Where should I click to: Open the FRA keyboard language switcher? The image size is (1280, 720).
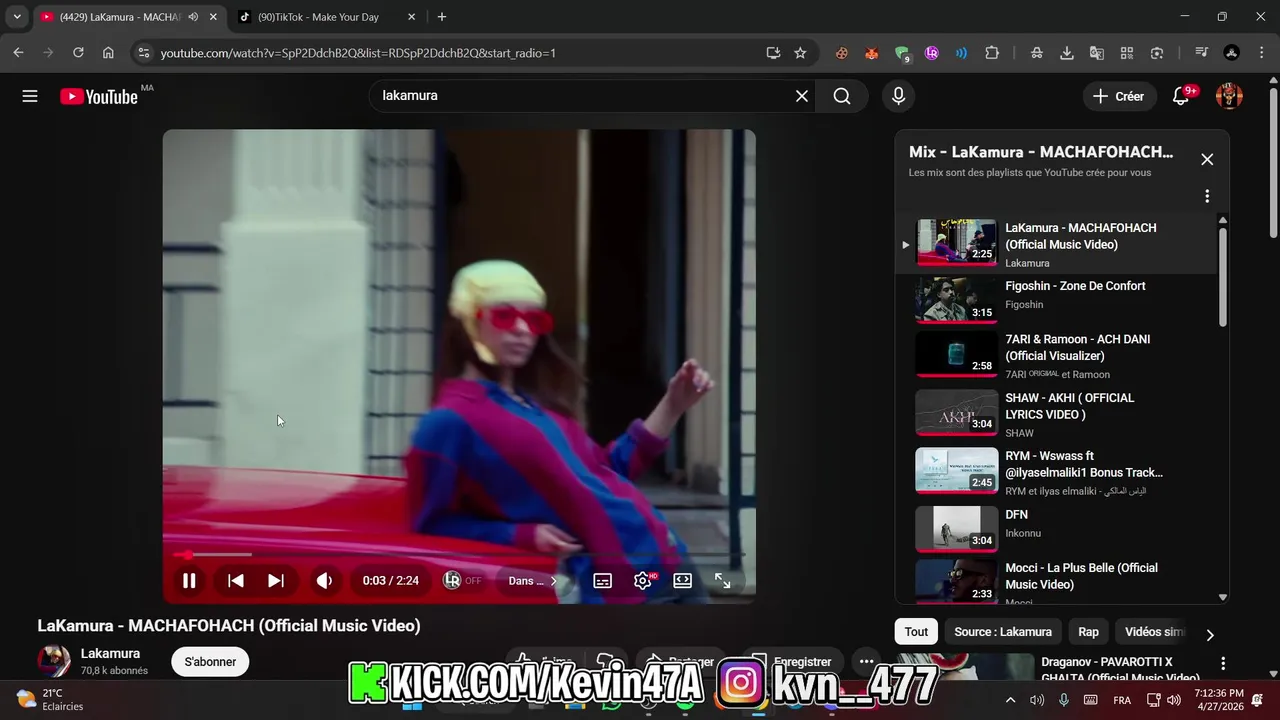click(1122, 700)
